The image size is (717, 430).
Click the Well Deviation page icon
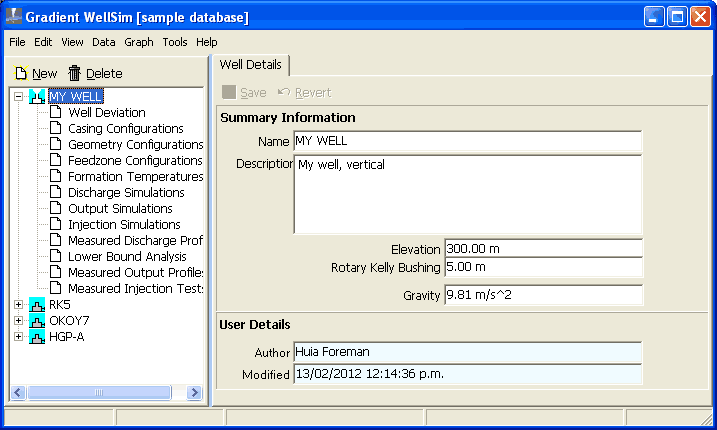pyautogui.click(x=55, y=112)
